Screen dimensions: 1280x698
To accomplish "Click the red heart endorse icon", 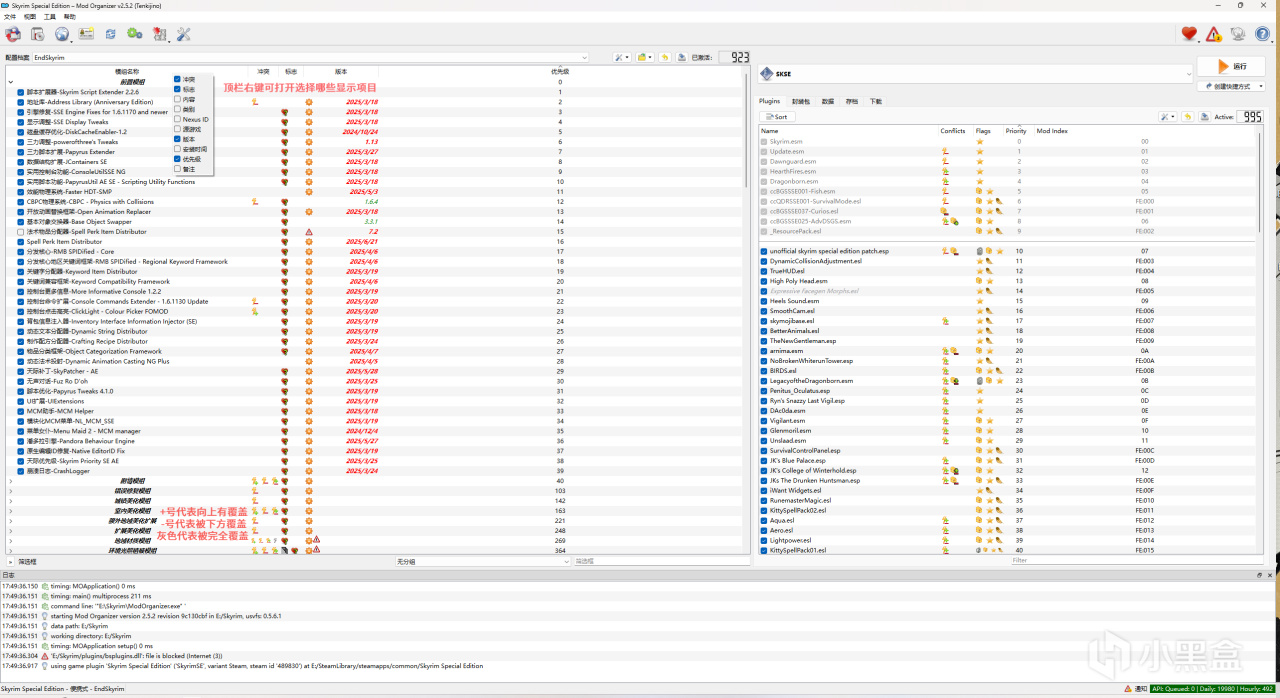I will click(1189, 35).
